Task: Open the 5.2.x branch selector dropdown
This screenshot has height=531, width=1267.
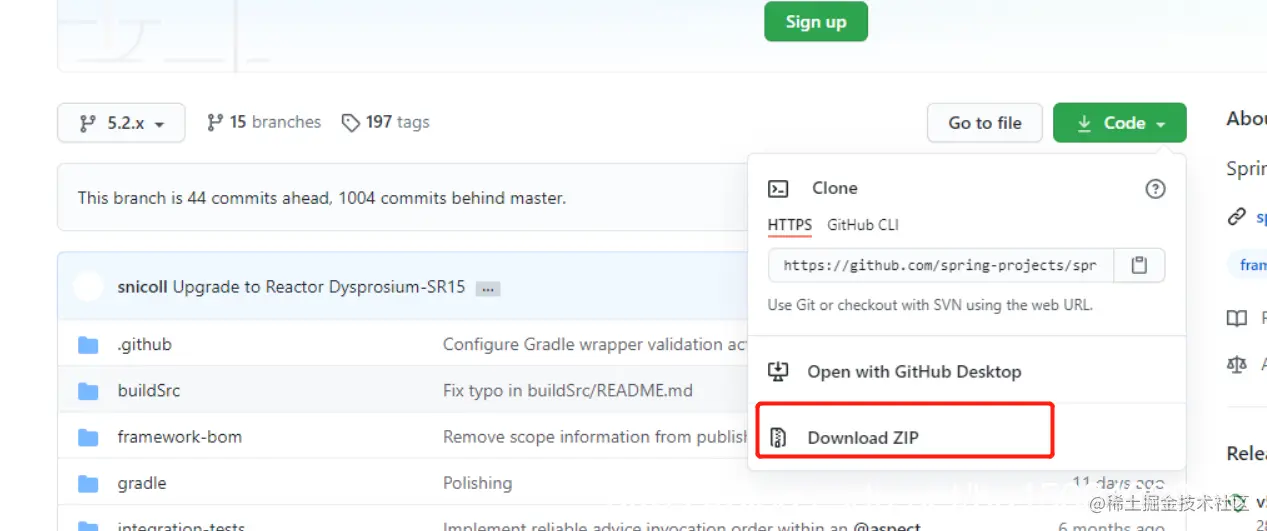Action: click(121, 123)
